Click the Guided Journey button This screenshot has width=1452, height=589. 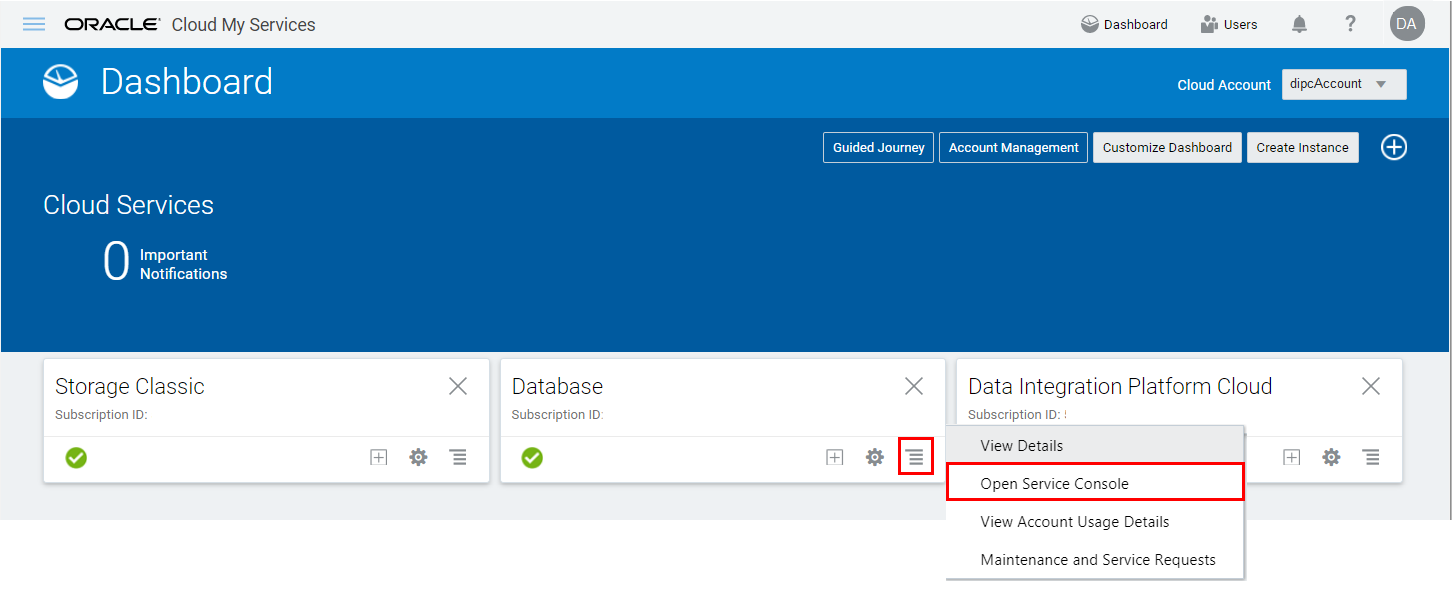coord(878,147)
